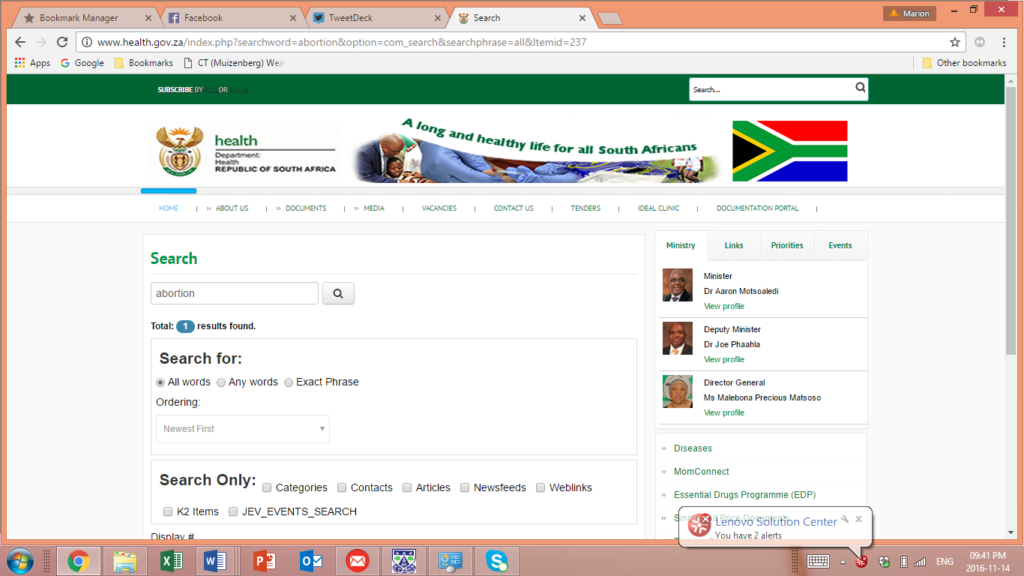The image size is (1024, 576).
Task: Open the Priorities sidebar tab
Action: pos(787,246)
